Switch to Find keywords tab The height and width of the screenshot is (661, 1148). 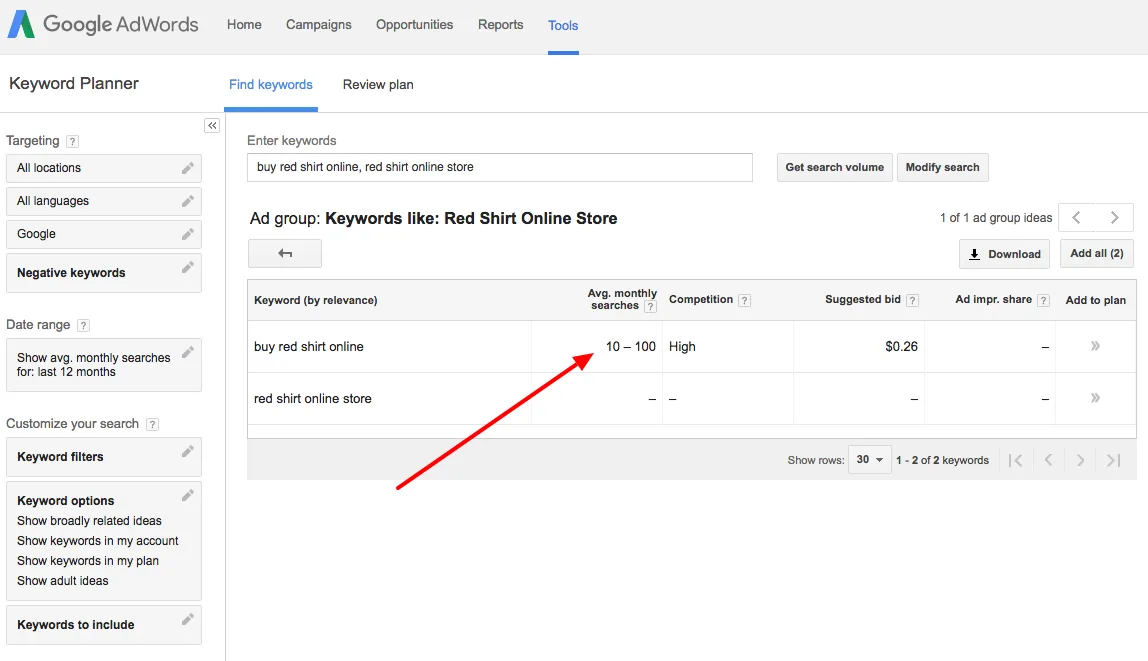pos(271,84)
